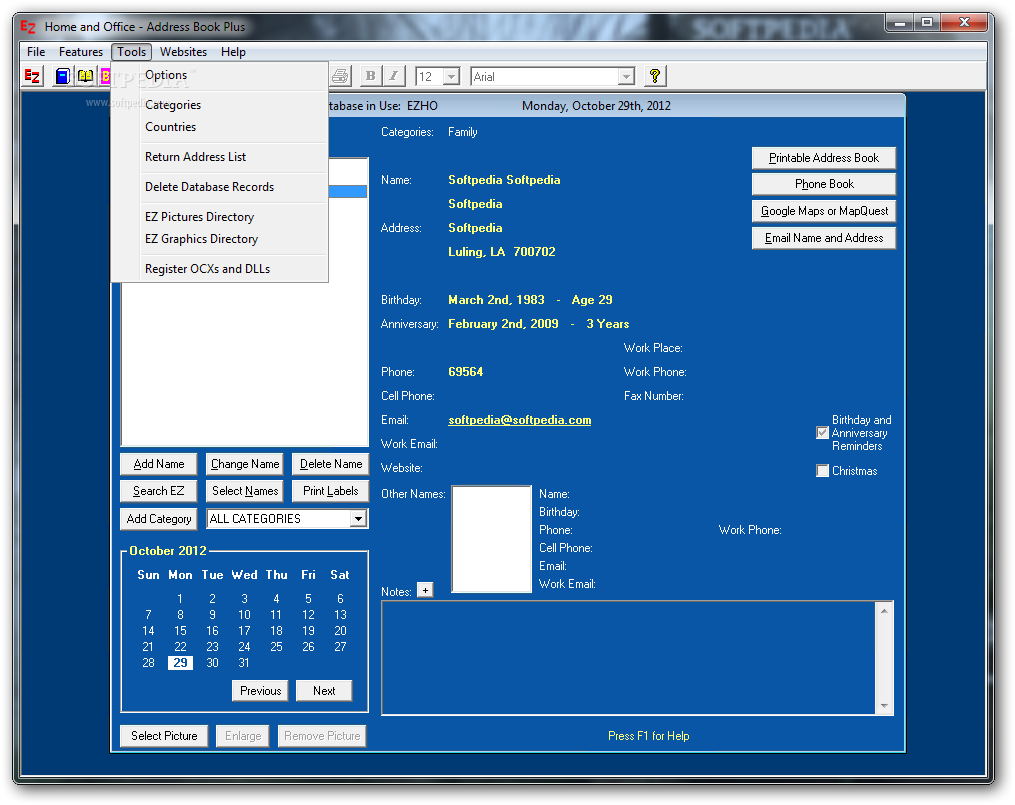Image resolution: width=1015 pixels, height=805 pixels.
Task: Click inside the Arial font name field
Action: tap(545, 77)
